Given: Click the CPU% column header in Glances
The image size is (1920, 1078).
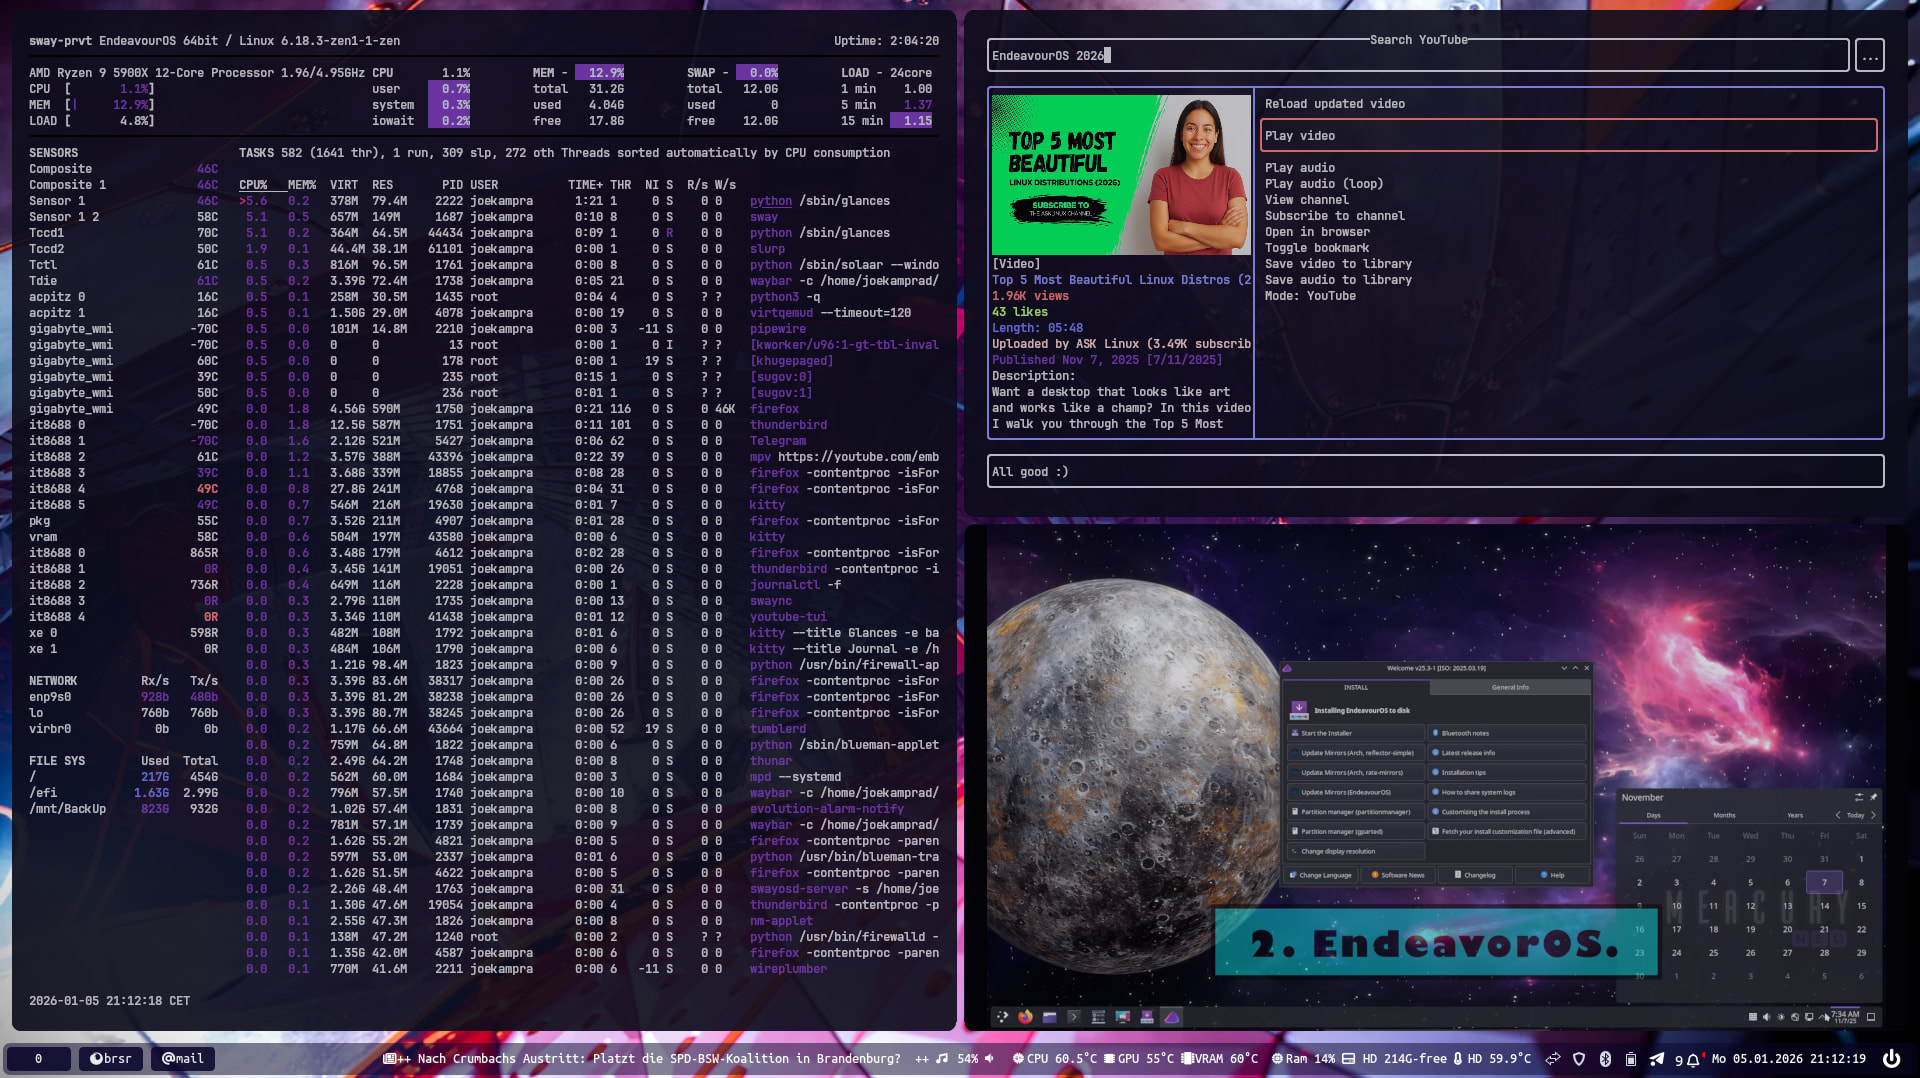Looking at the screenshot, I should [x=253, y=185].
